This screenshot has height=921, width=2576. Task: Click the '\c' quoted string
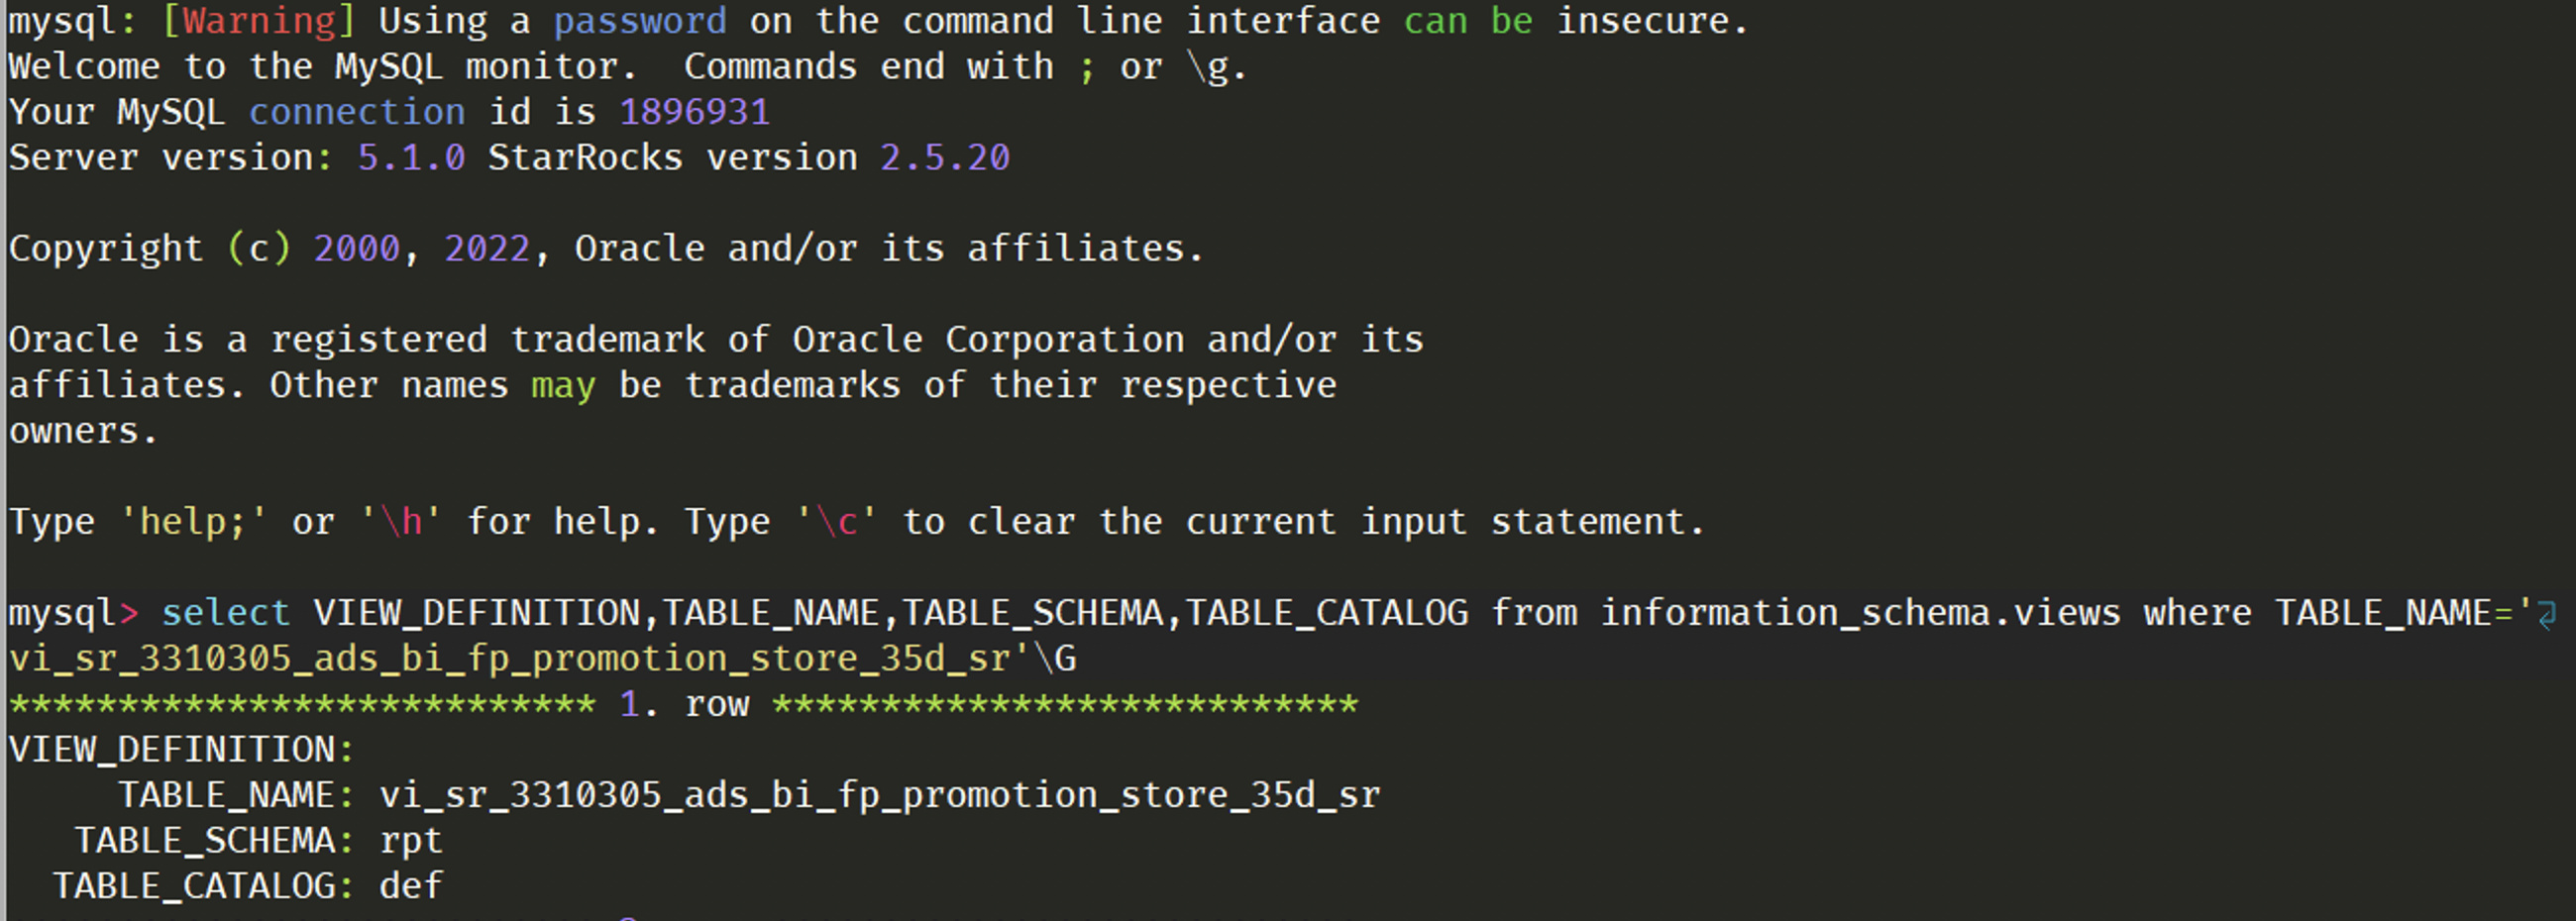click(836, 522)
